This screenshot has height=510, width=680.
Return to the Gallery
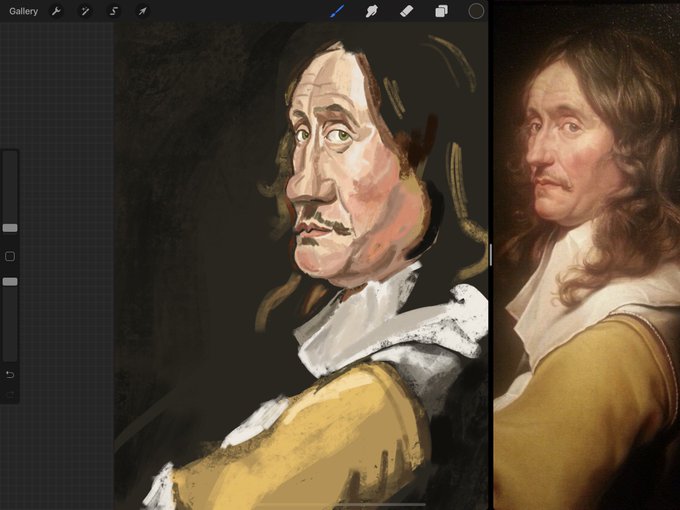(23, 11)
